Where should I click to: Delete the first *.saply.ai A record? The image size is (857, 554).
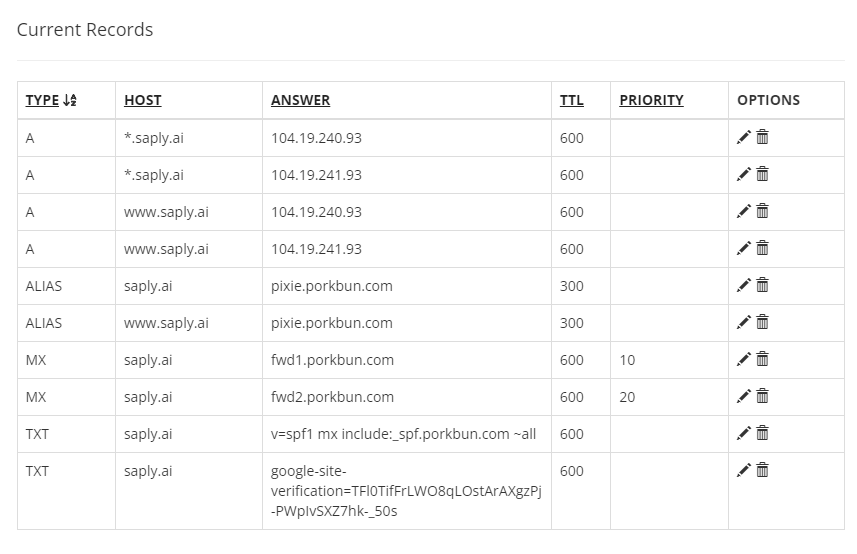762,138
